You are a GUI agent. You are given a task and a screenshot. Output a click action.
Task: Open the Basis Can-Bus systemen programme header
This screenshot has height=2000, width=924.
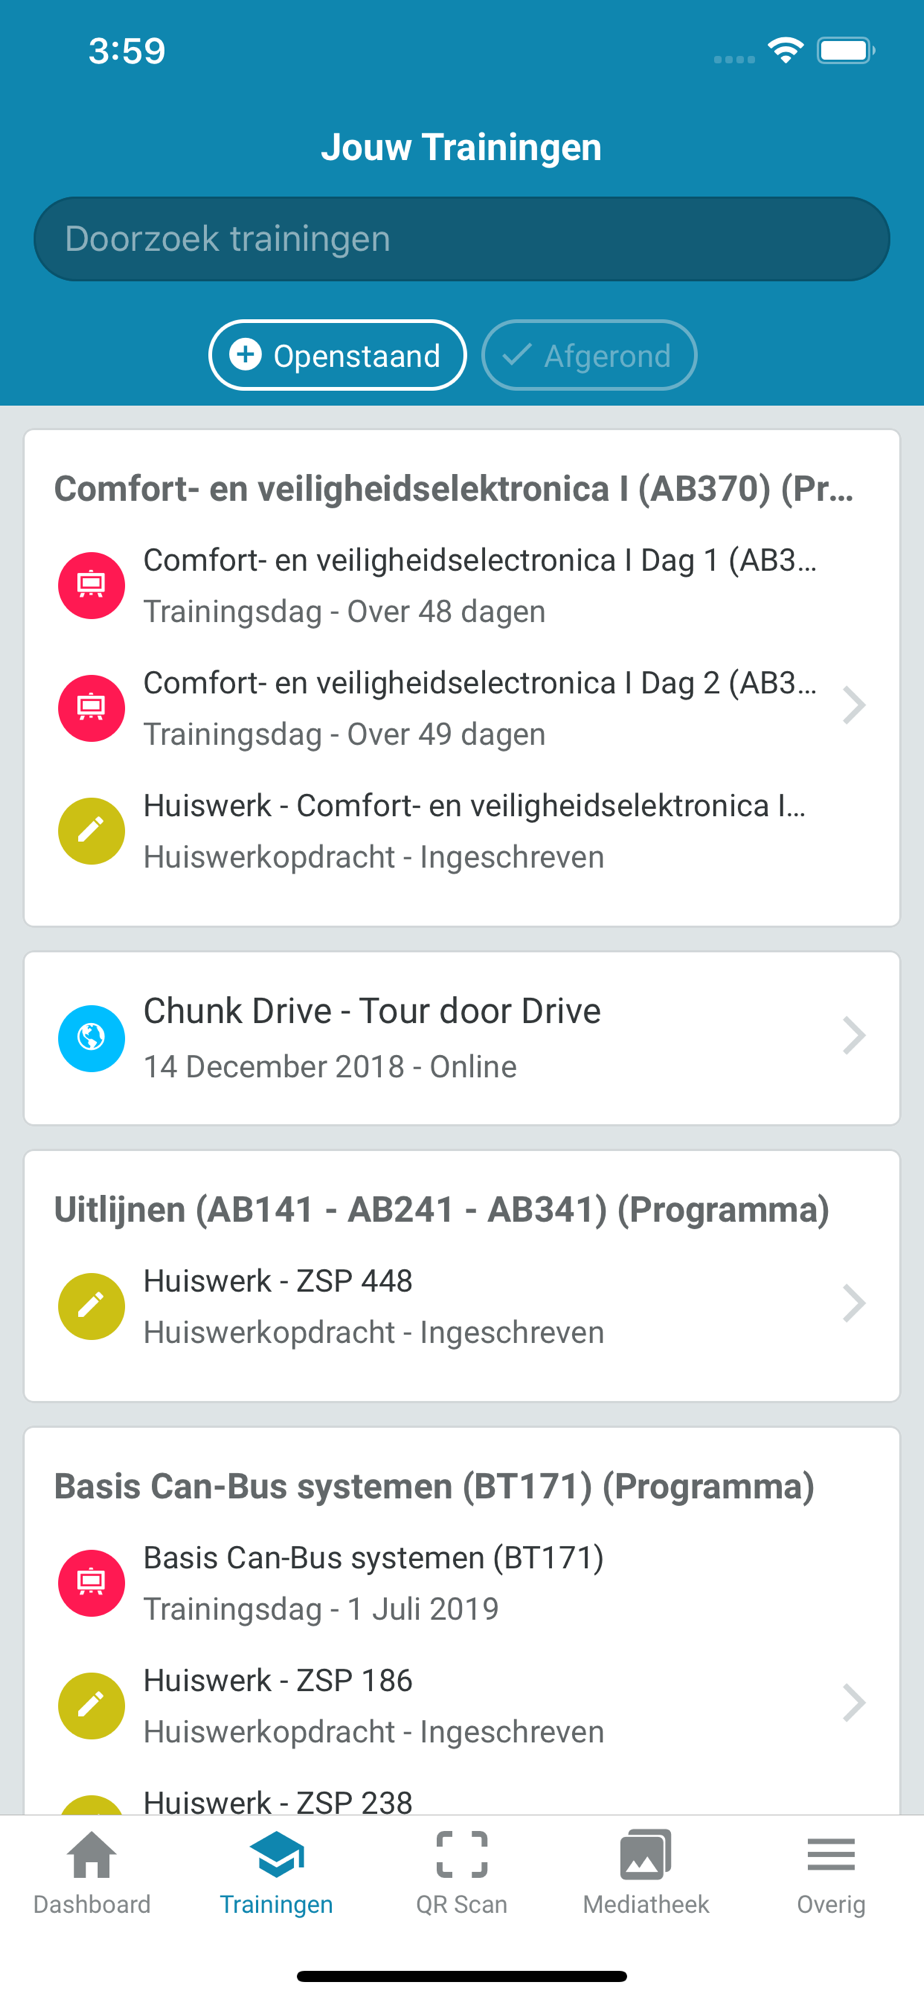[434, 1486]
